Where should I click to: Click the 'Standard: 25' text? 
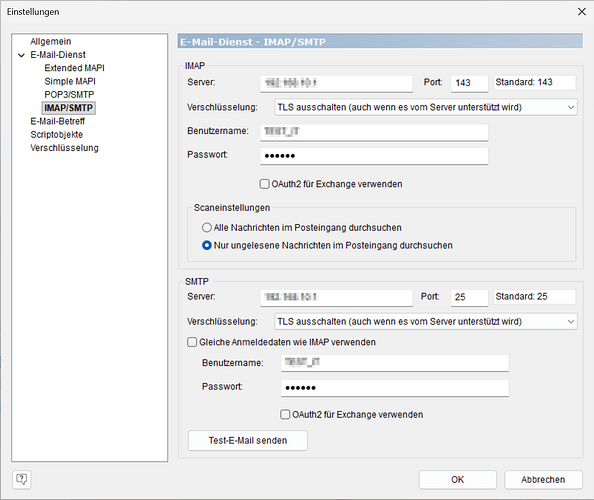521,297
